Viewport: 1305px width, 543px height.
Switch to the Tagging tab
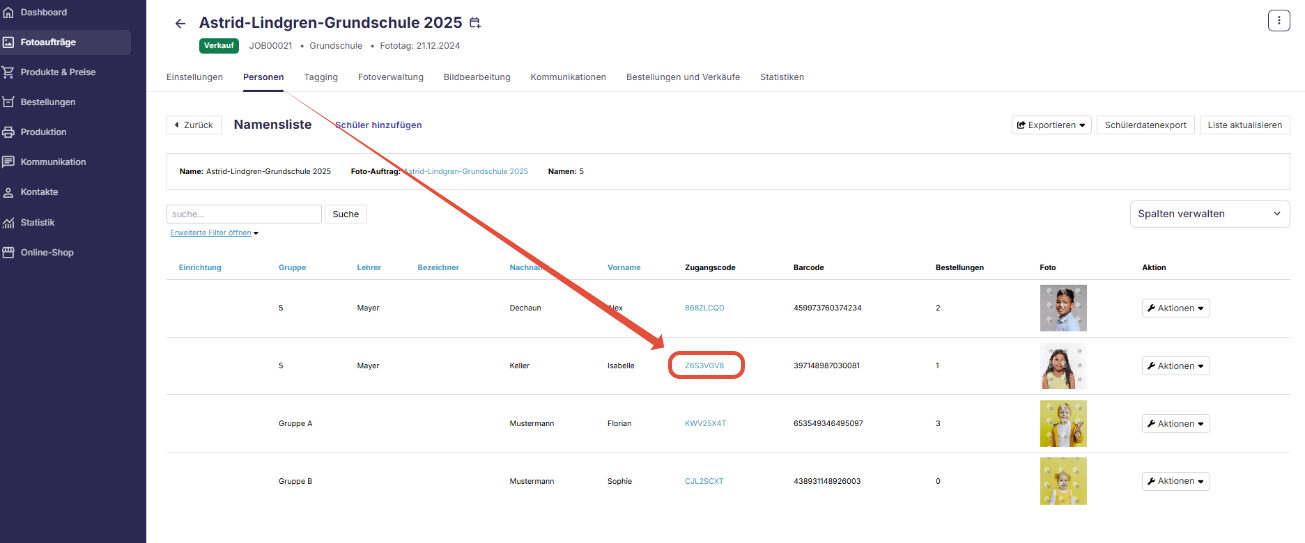coord(321,77)
